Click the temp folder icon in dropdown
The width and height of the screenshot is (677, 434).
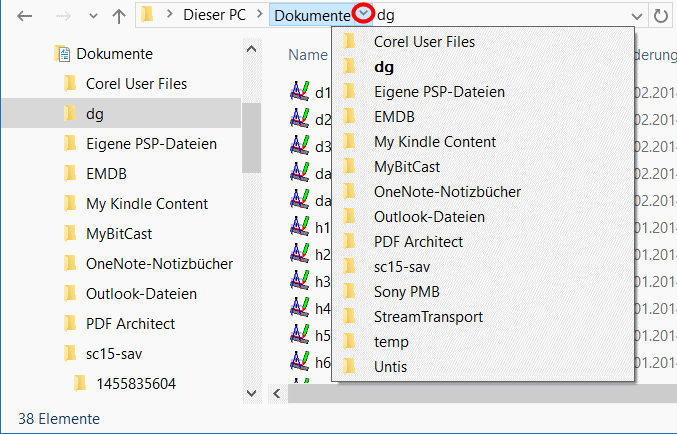pyautogui.click(x=349, y=342)
